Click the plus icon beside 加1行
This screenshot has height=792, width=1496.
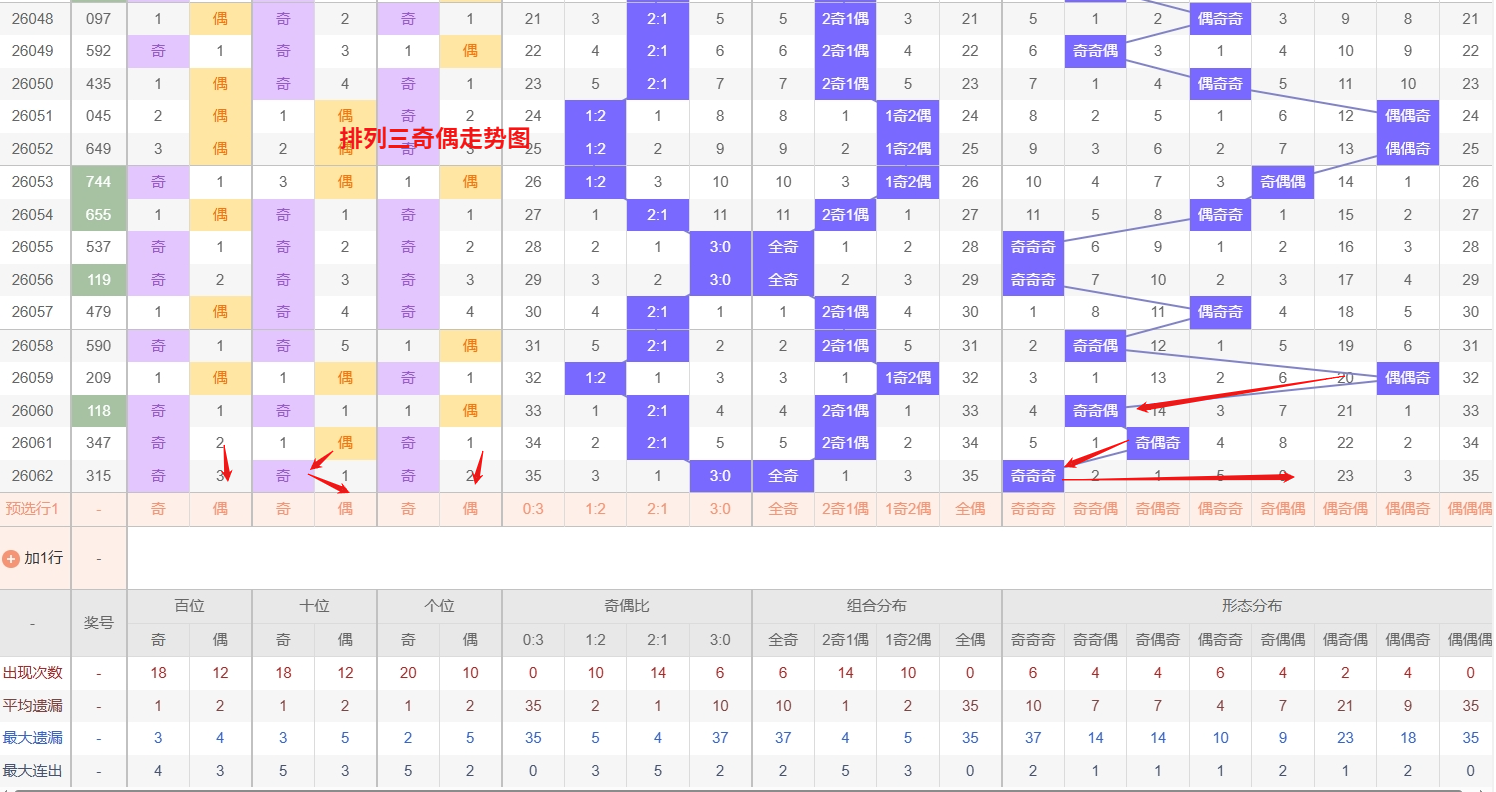click(11, 558)
